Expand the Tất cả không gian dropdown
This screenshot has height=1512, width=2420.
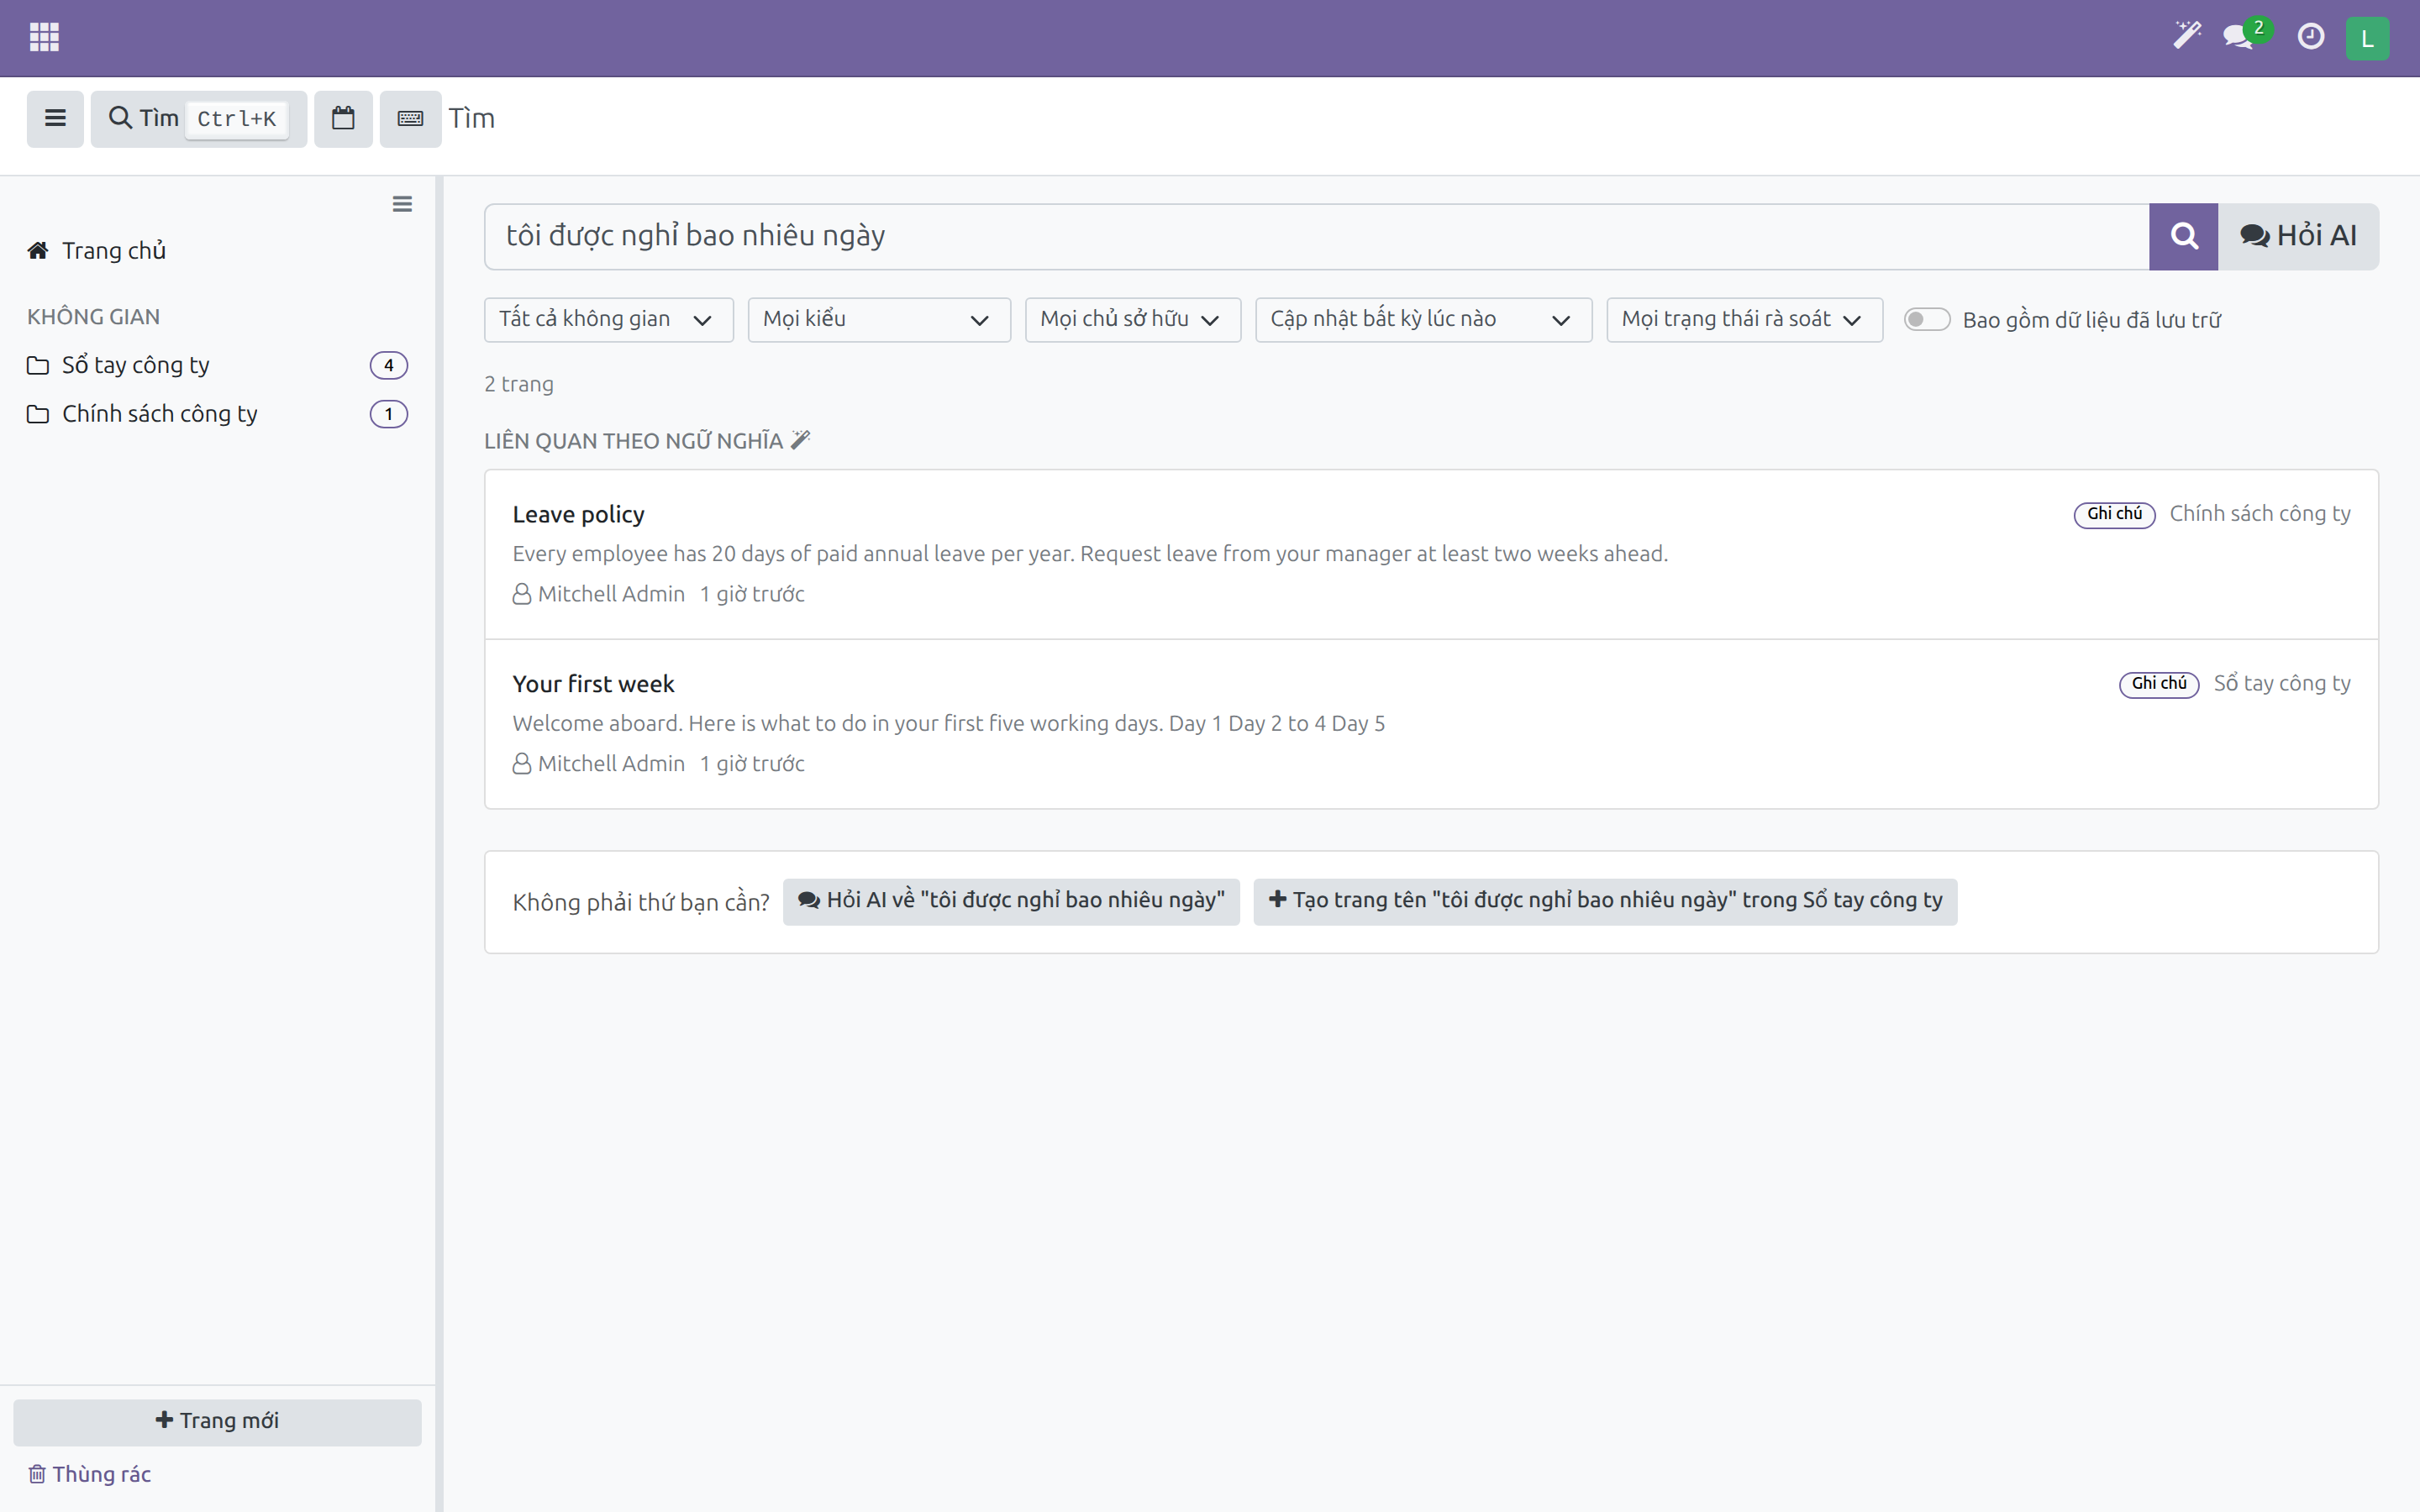pyautogui.click(x=608, y=319)
